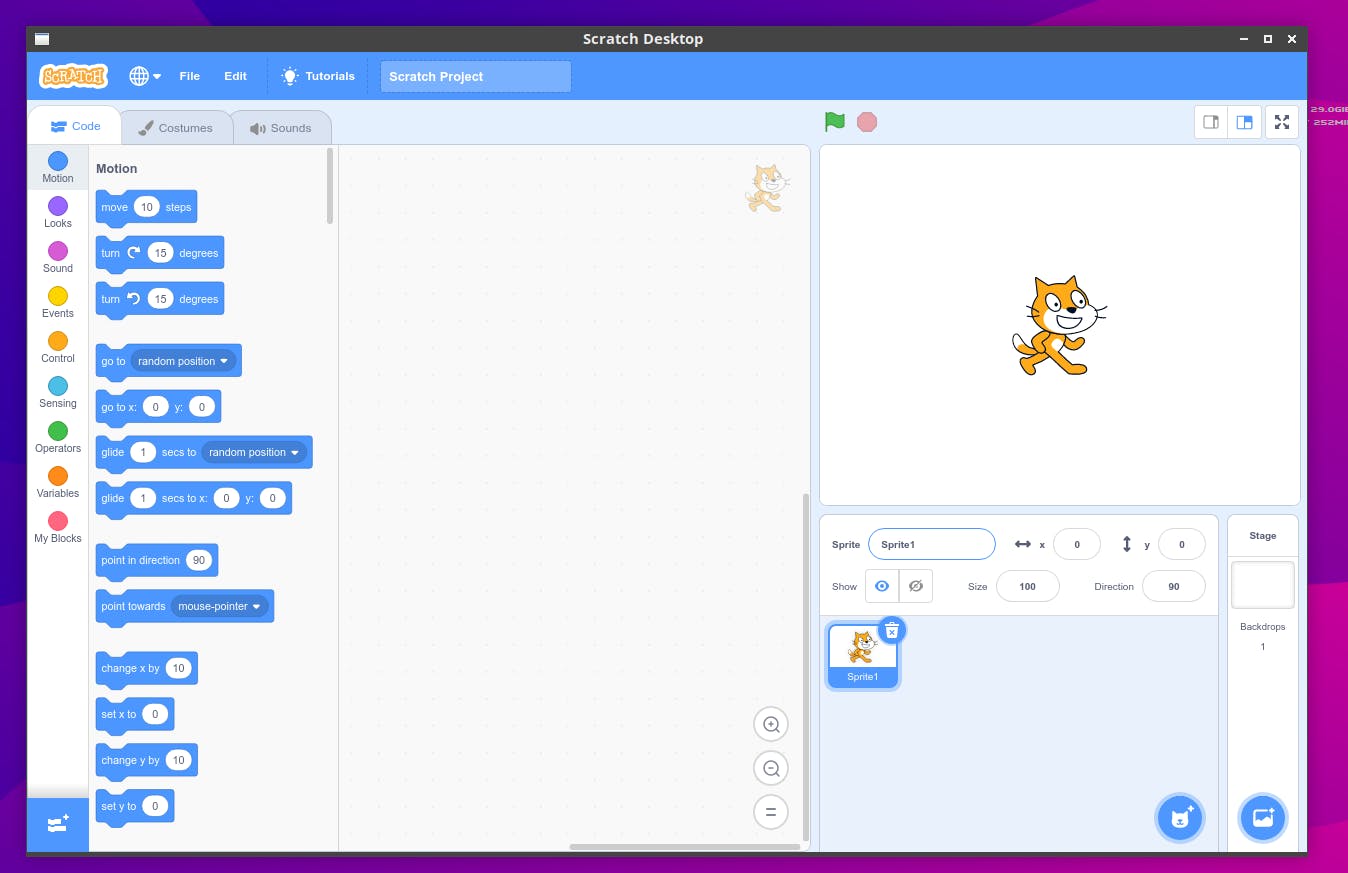Click the Choose a Backdrop button
This screenshot has height=873, width=1348.
pos(1263,818)
